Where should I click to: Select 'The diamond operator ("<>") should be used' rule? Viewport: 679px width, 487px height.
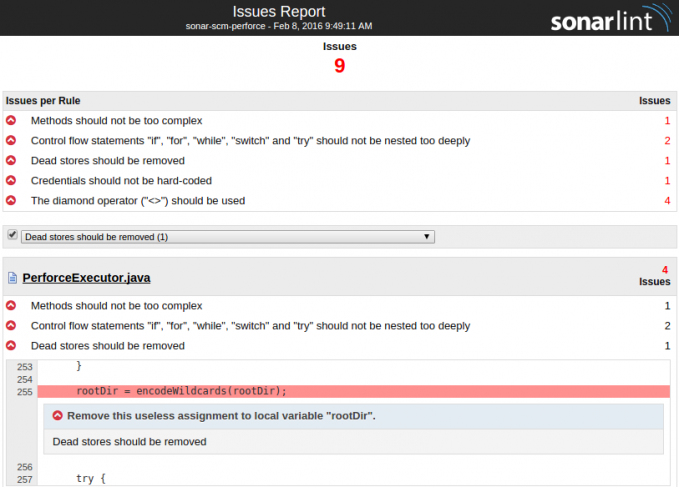pyautogui.click(x=138, y=201)
